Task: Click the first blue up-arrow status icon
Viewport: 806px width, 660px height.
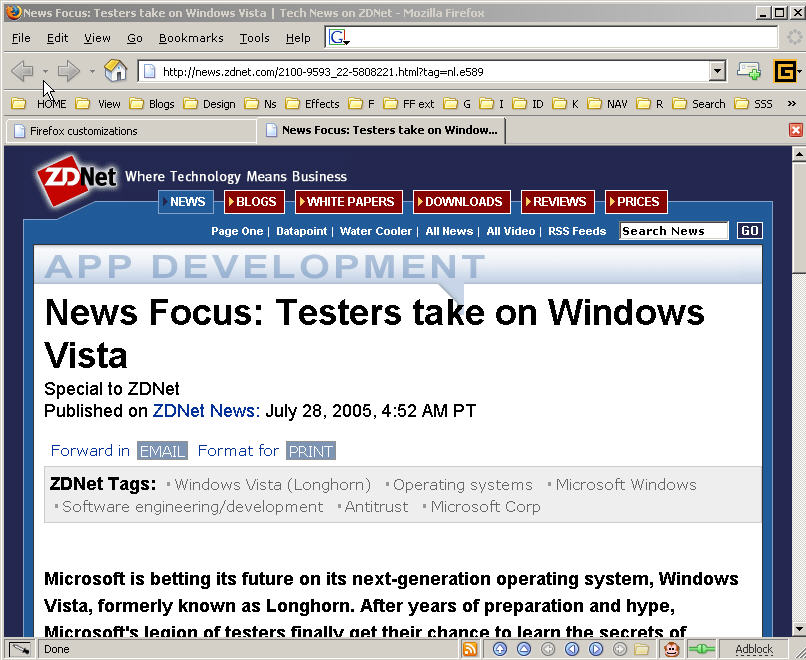Action: click(x=500, y=649)
